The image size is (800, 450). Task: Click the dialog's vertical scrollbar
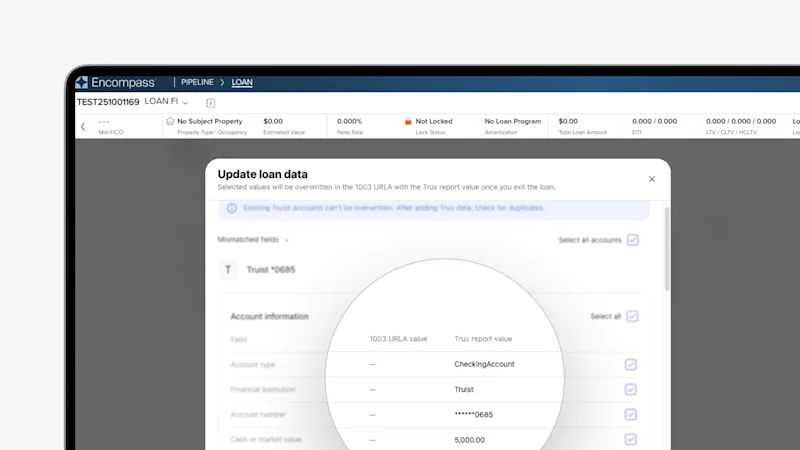(x=667, y=249)
